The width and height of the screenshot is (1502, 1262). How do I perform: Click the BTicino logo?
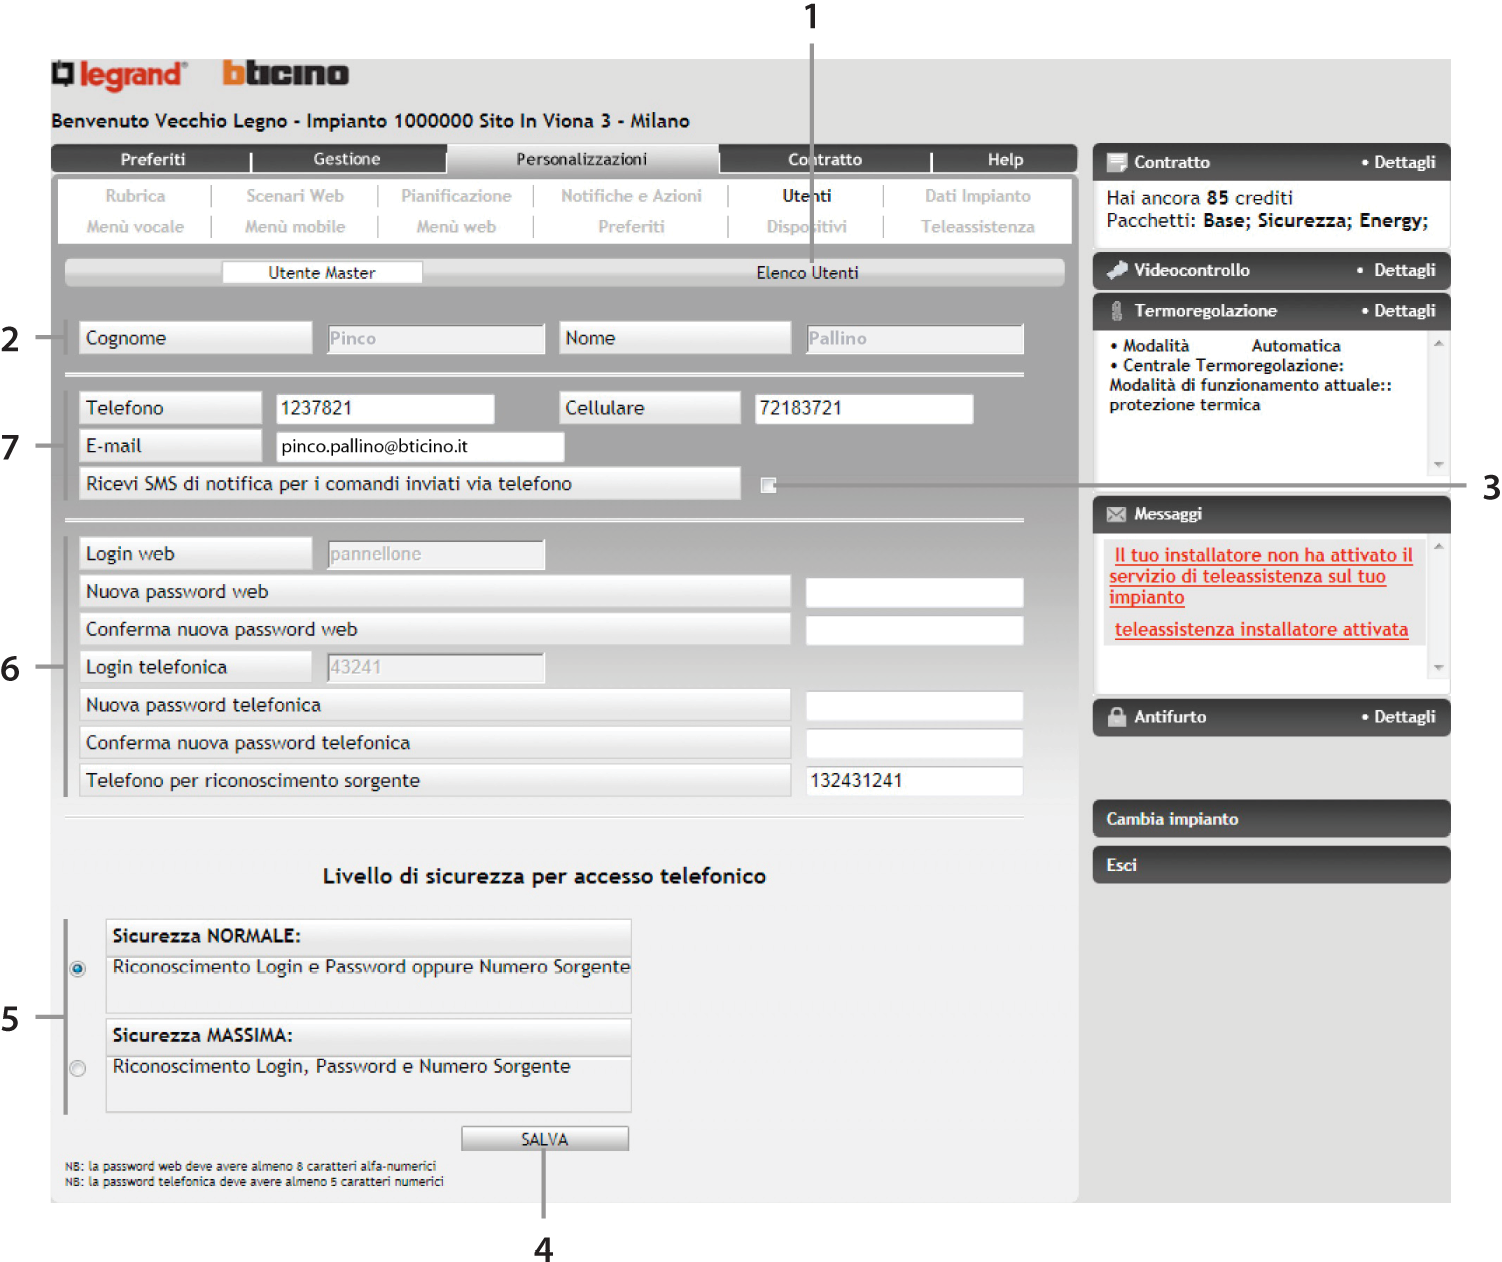(x=285, y=73)
